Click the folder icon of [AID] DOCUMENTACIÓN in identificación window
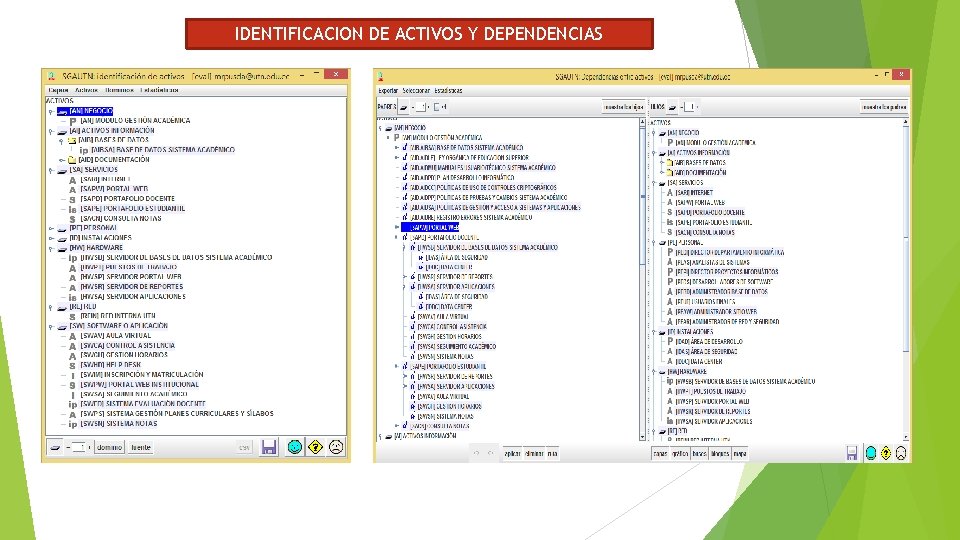The height and width of the screenshot is (540, 960). pyautogui.click(x=72, y=160)
